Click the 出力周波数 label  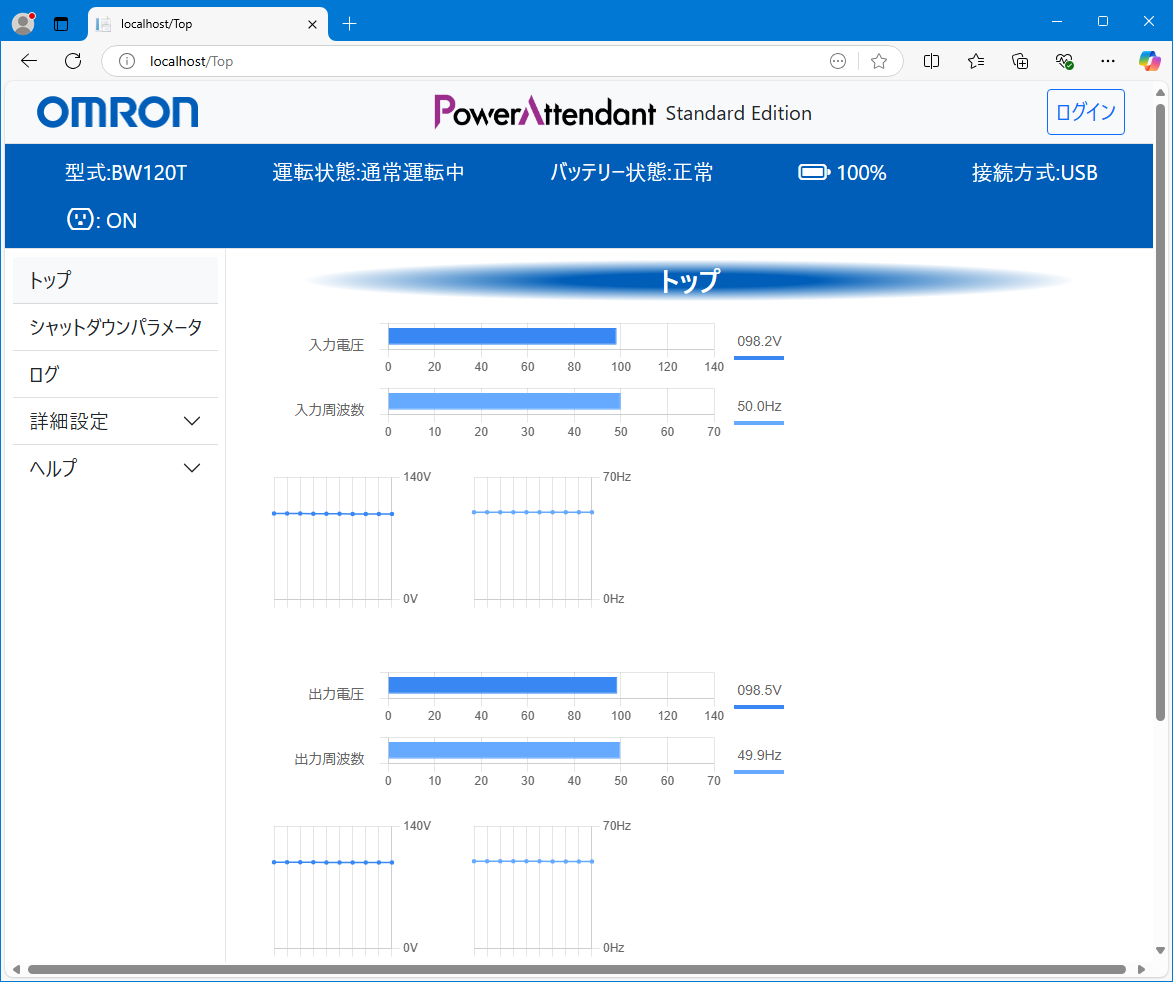(329, 758)
